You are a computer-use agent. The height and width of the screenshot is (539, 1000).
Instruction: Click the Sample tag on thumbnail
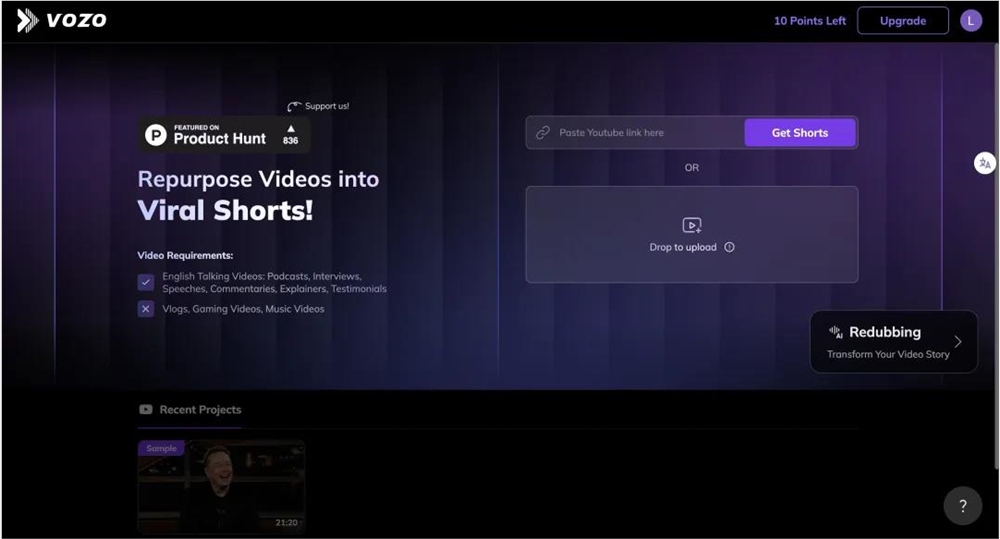point(161,448)
